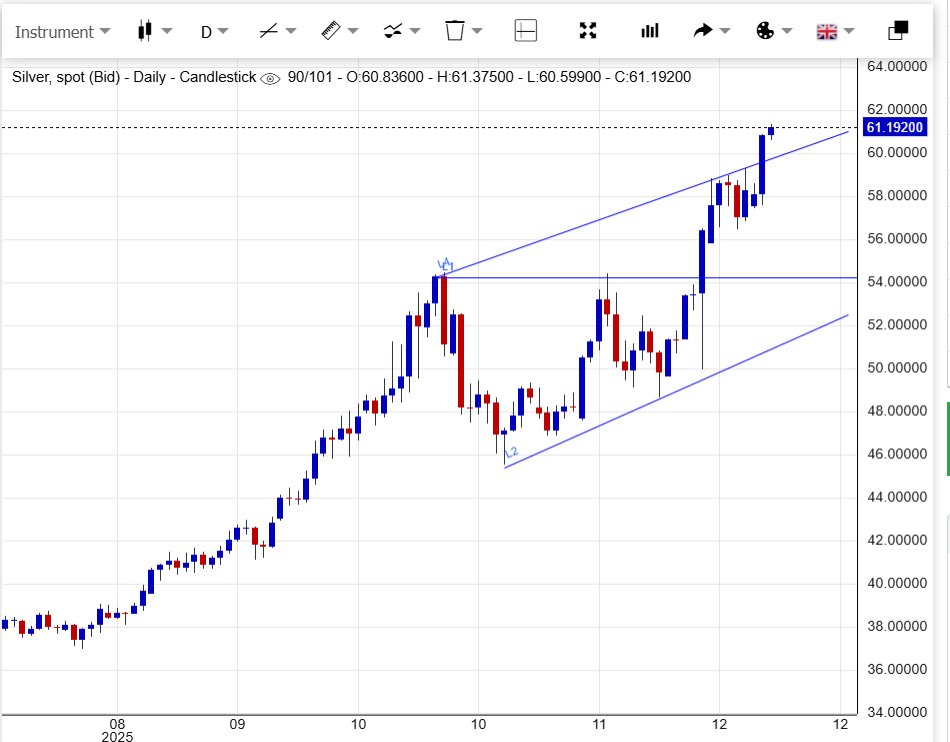Toggle the eye visibility icon for Silver series

click(x=270, y=78)
